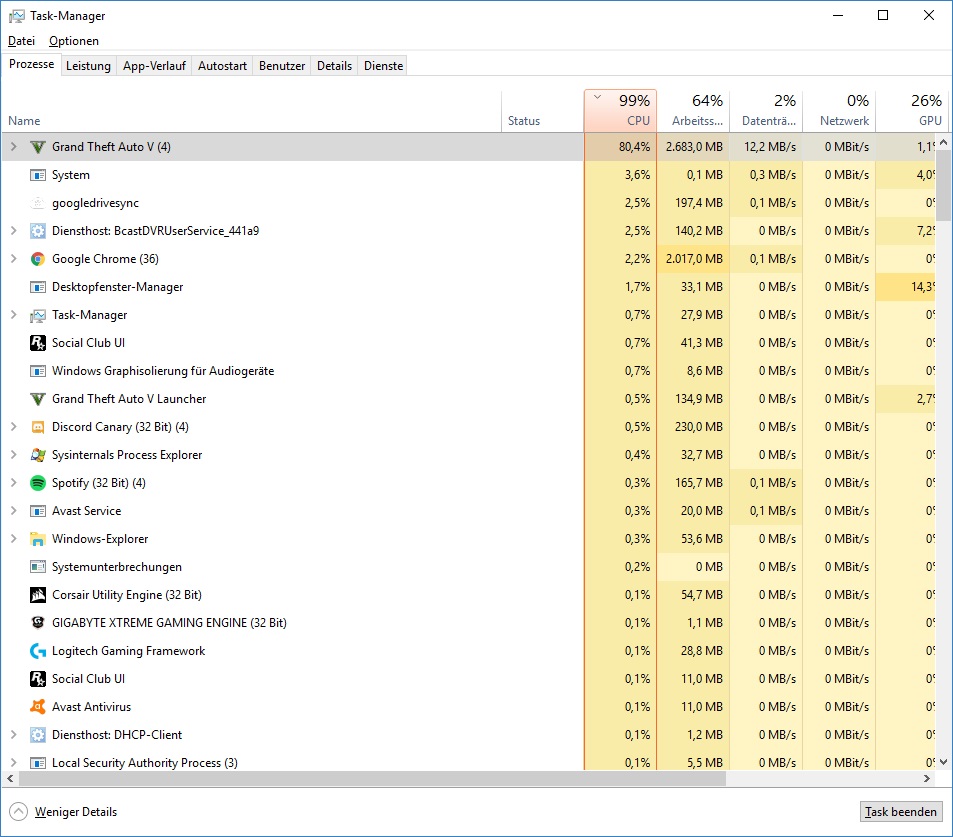The height and width of the screenshot is (837, 953).
Task: Open the Autostart tab
Action: click(x=222, y=66)
